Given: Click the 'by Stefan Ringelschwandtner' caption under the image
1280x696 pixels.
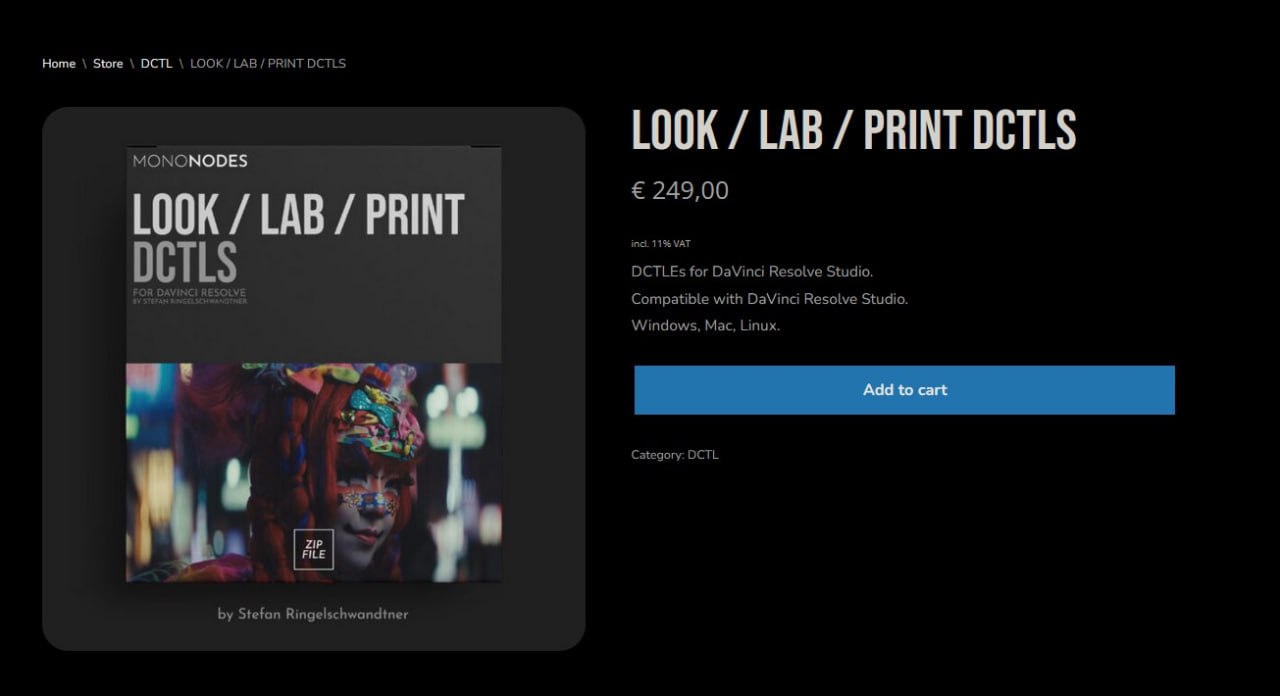Looking at the screenshot, I should [313, 614].
